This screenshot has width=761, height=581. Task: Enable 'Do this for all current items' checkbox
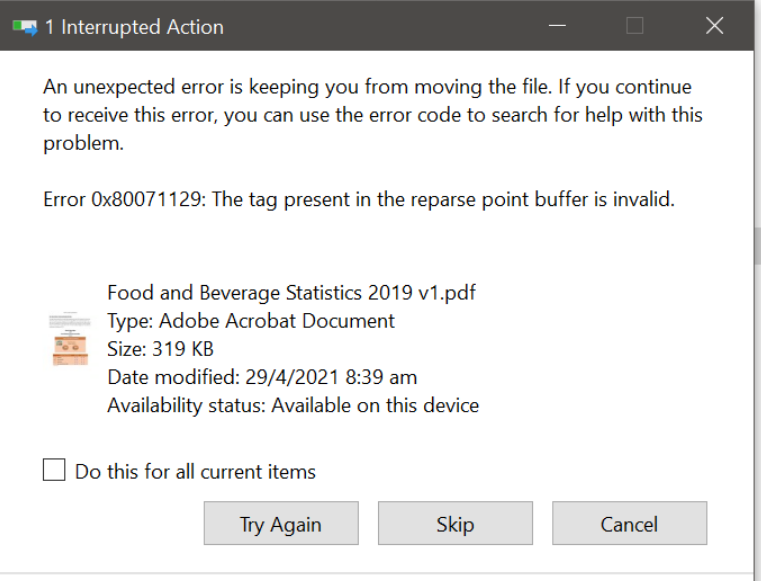pos(54,470)
